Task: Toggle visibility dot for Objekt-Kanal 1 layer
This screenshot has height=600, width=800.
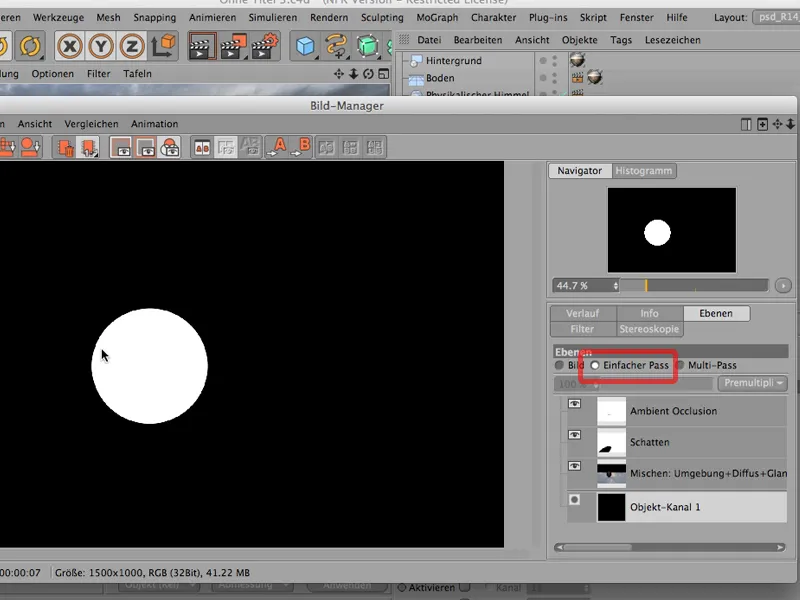Action: [574, 499]
